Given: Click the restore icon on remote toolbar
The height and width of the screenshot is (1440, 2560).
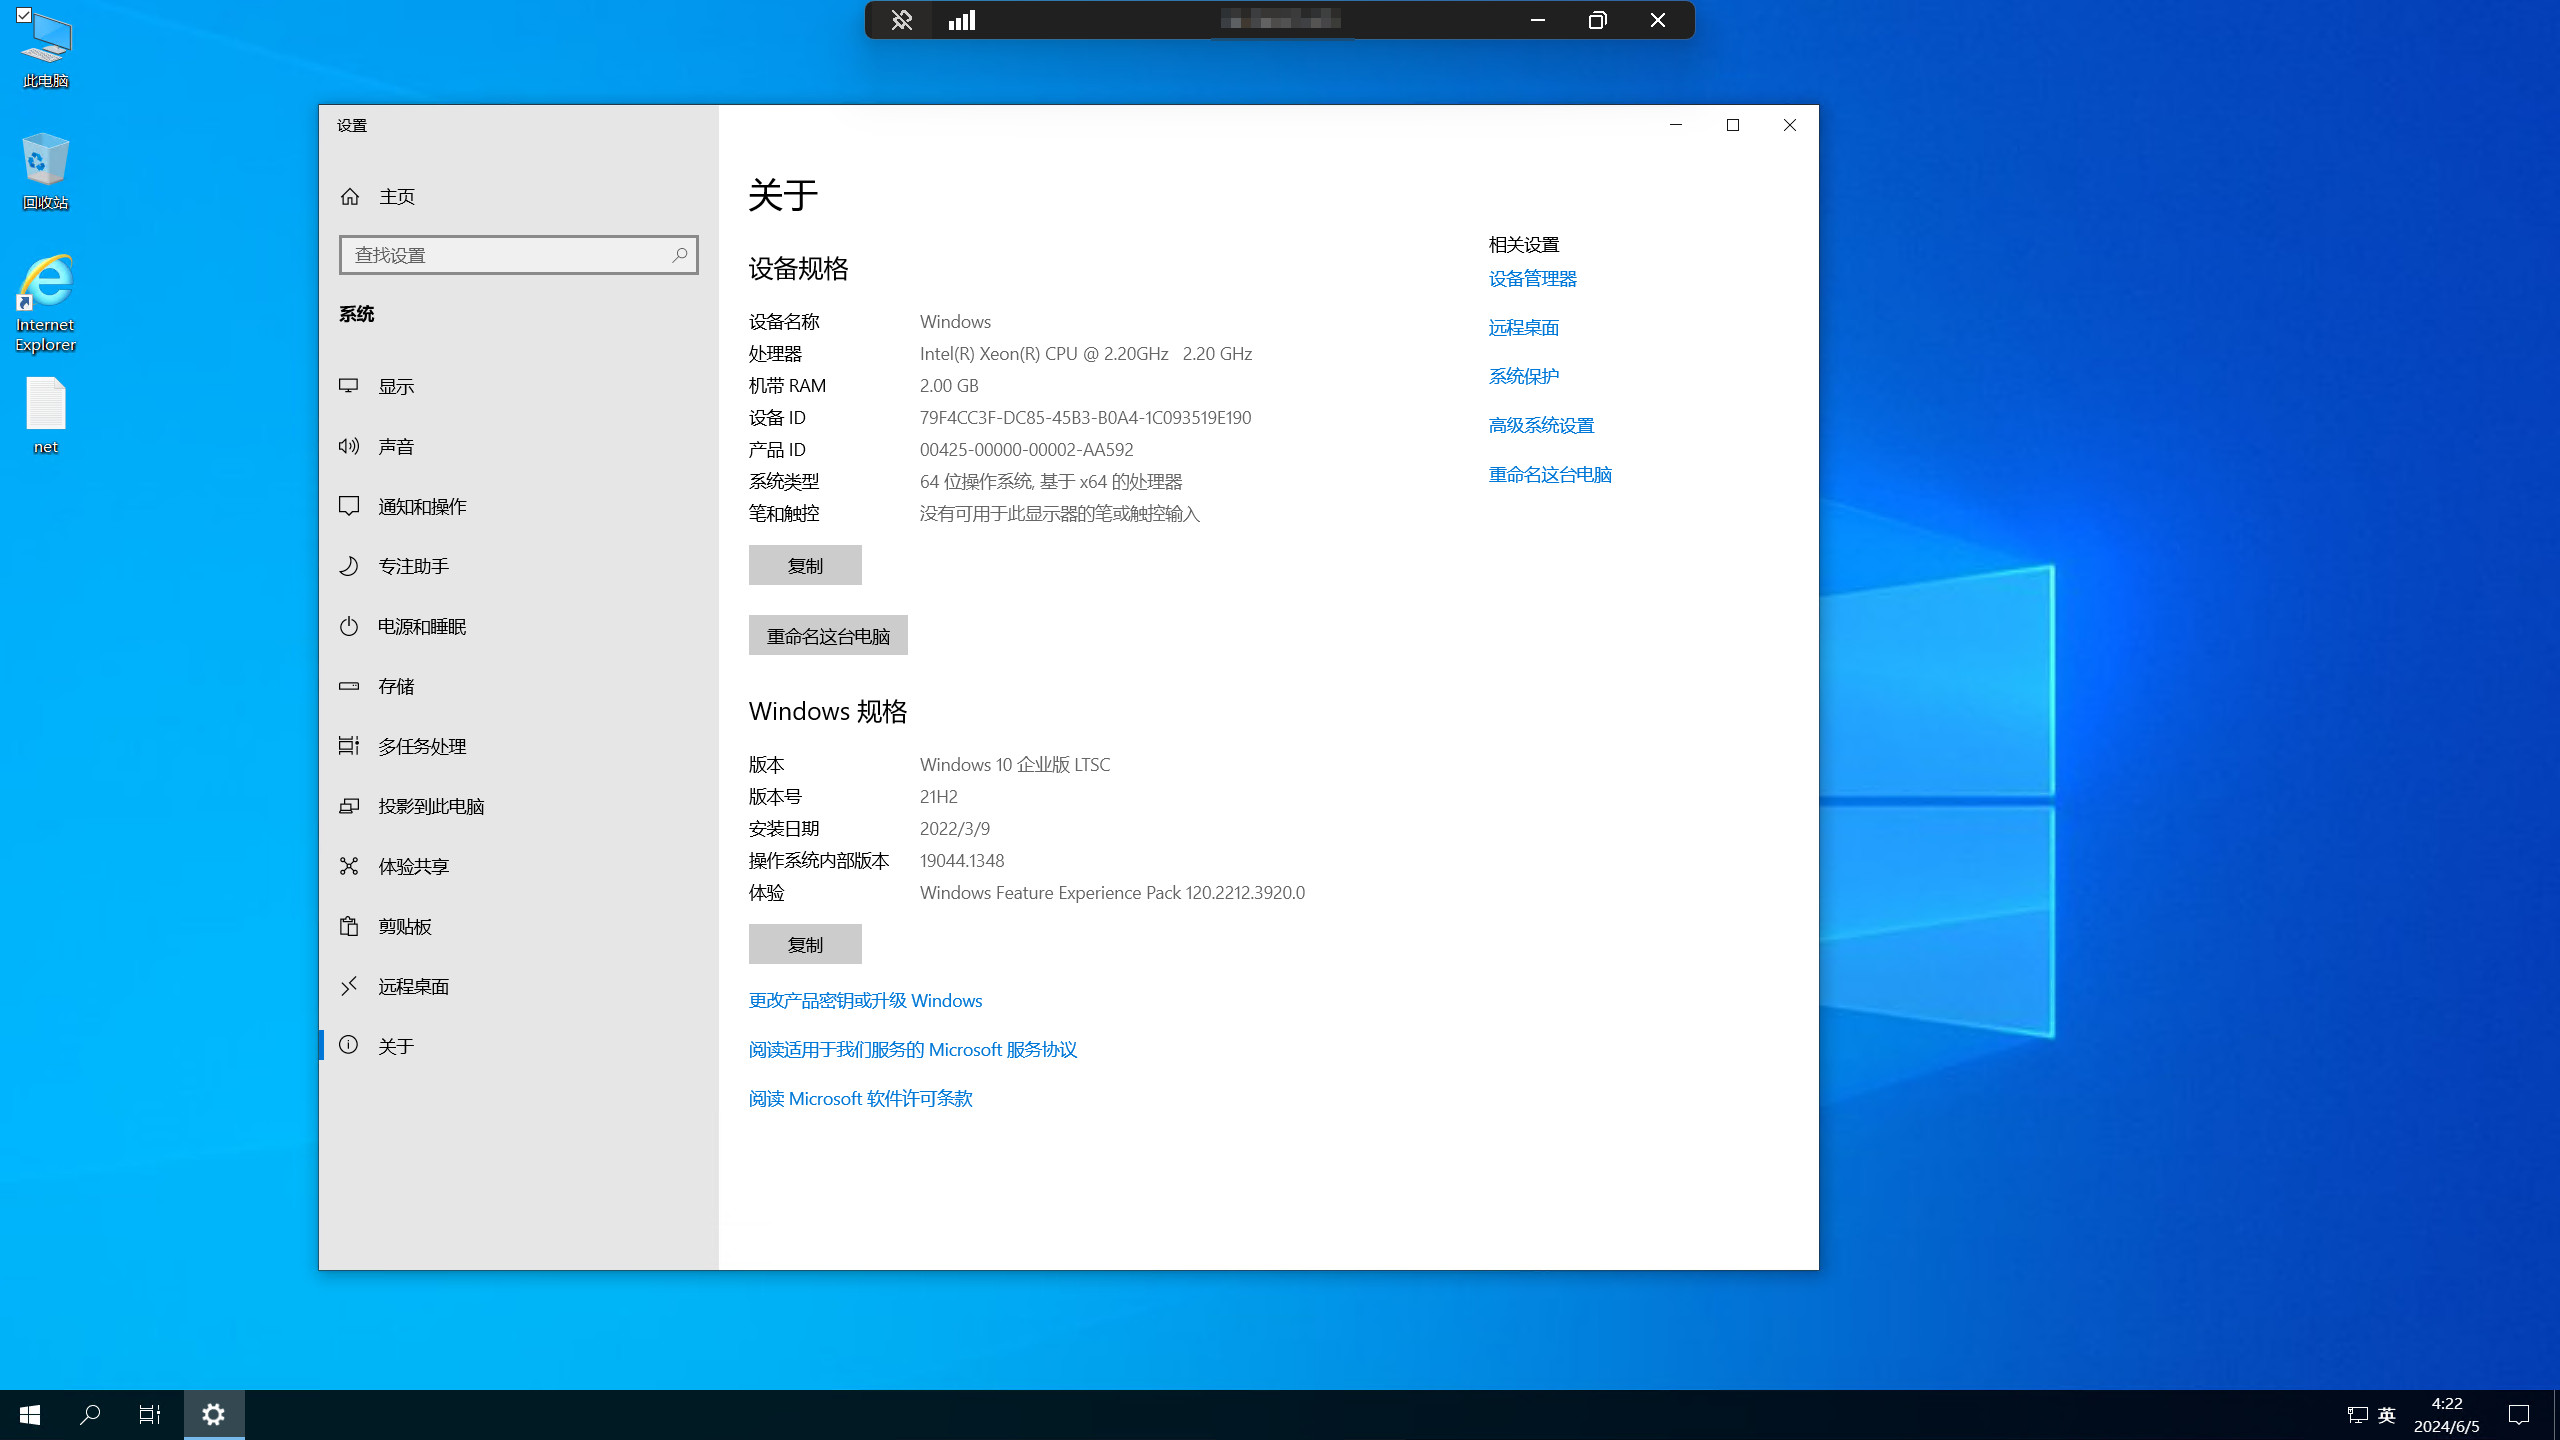Looking at the screenshot, I should 1598,20.
